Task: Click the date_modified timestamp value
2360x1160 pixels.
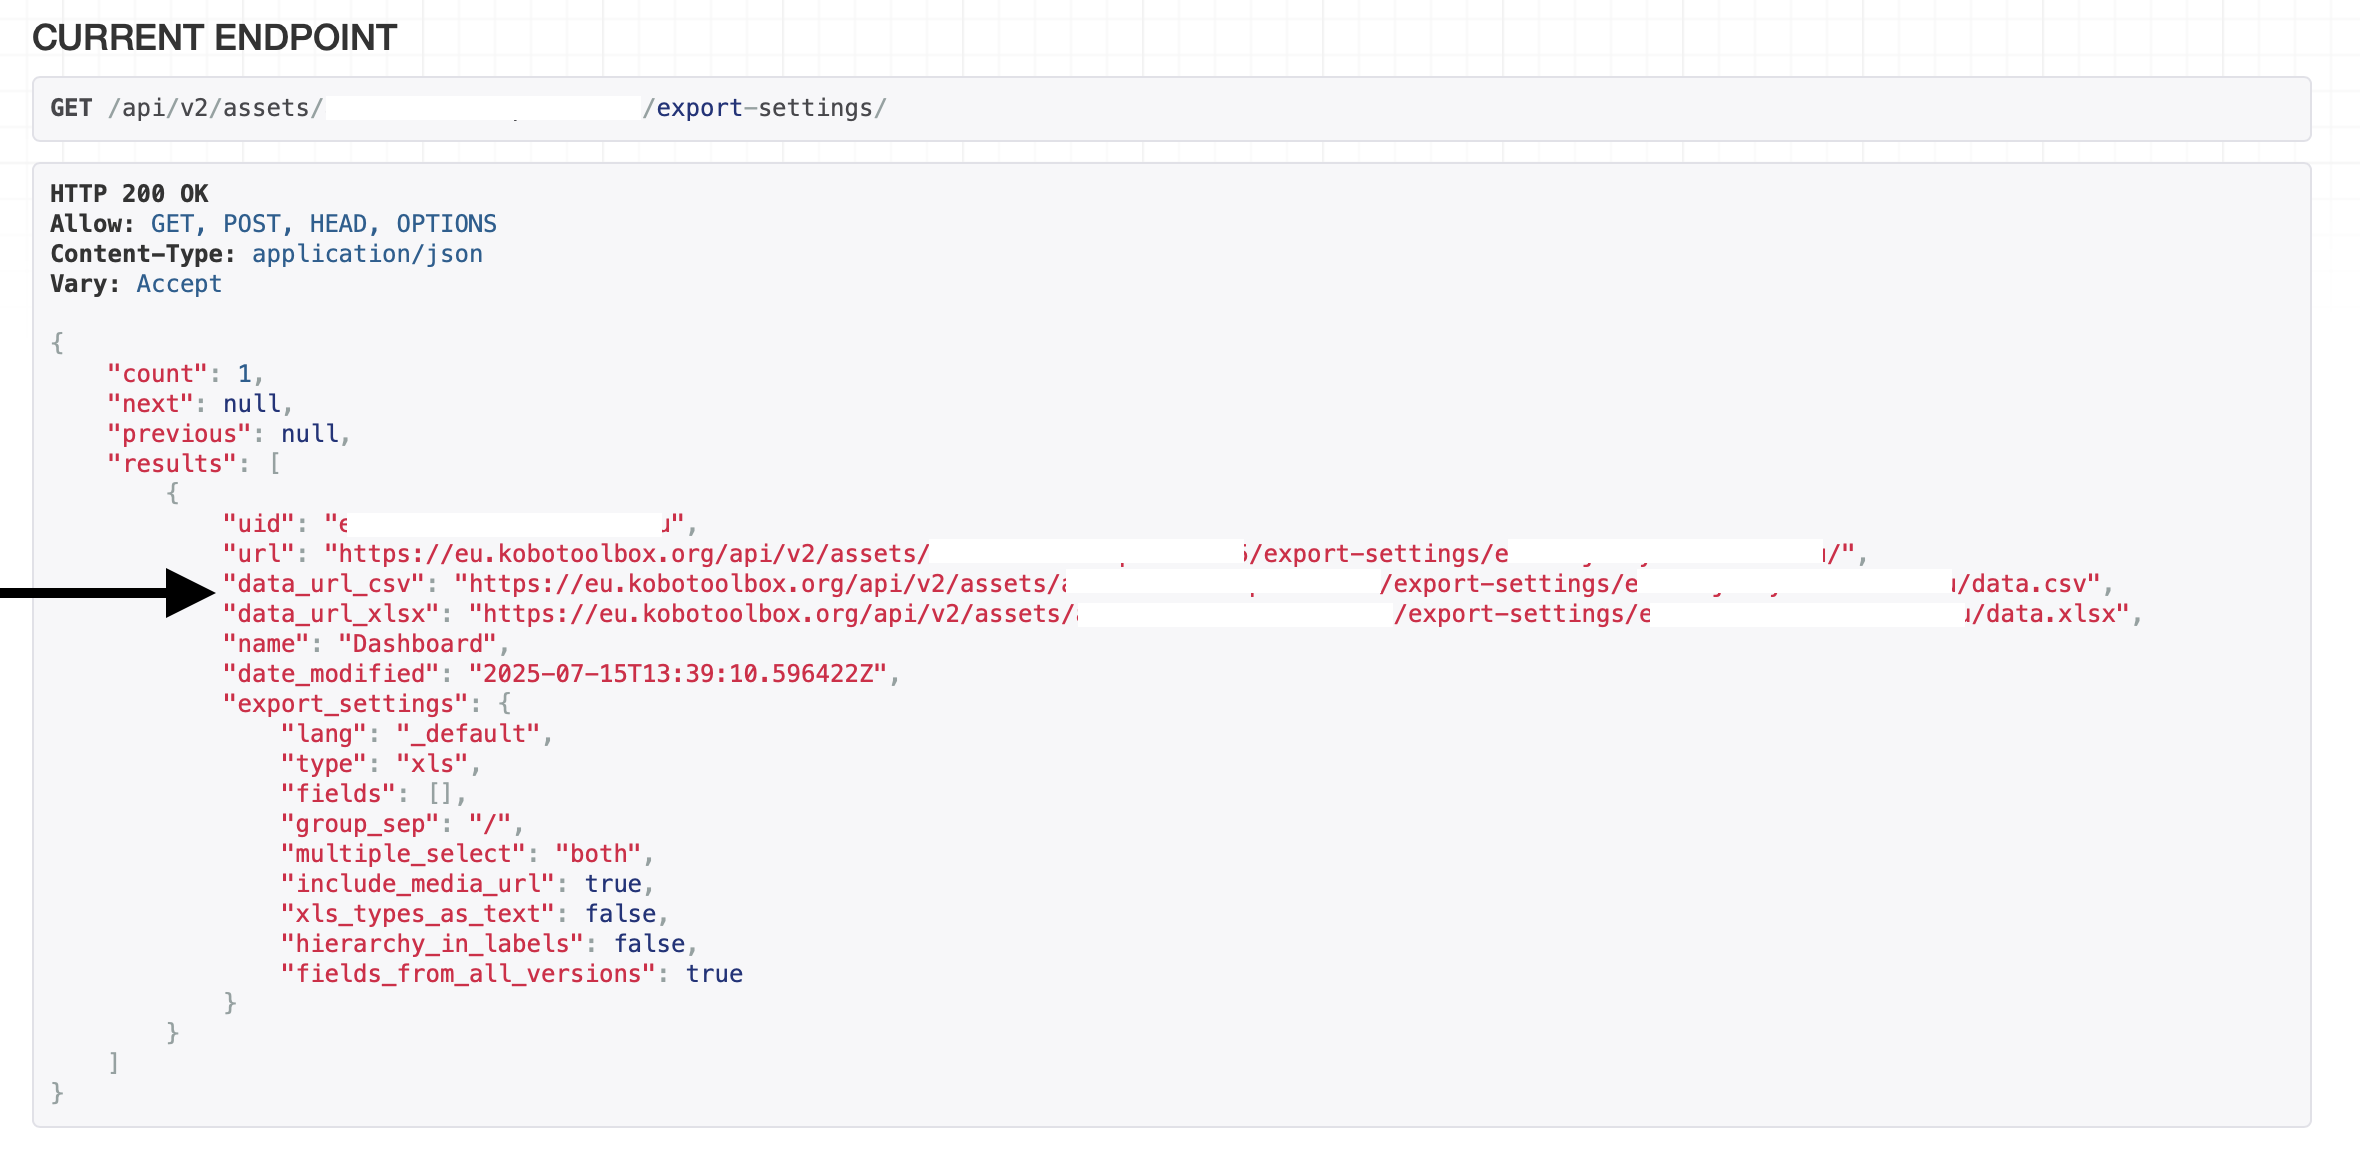Action: pyautogui.click(x=678, y=674)
